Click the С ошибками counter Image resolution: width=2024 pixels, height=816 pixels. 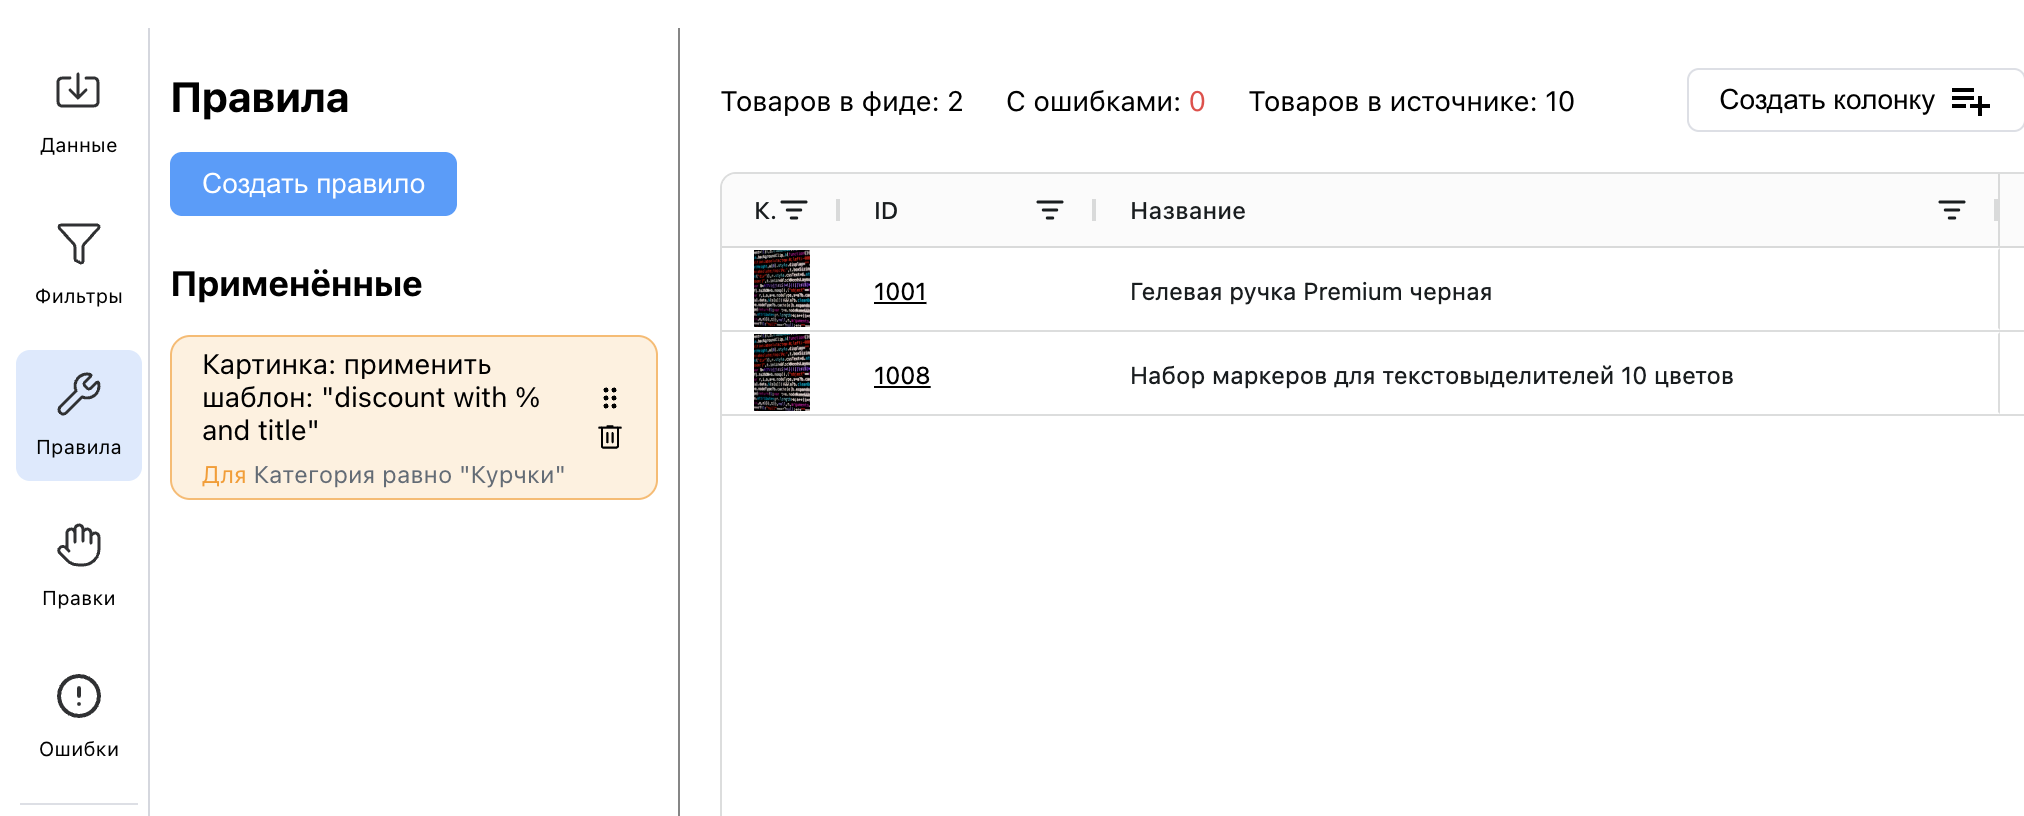(1105, 102)
